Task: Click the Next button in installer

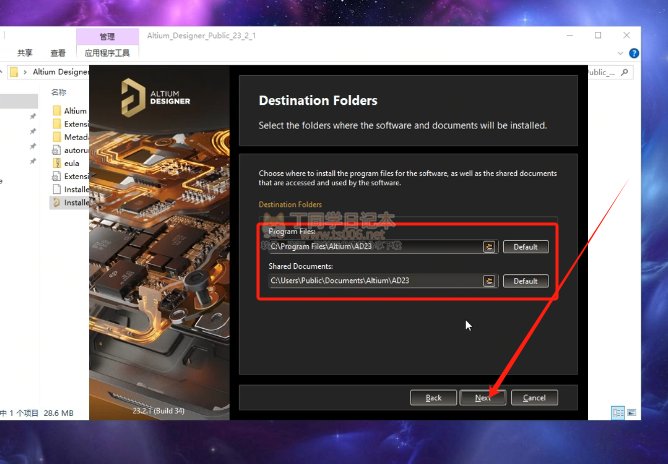Action: pos(483,398)
